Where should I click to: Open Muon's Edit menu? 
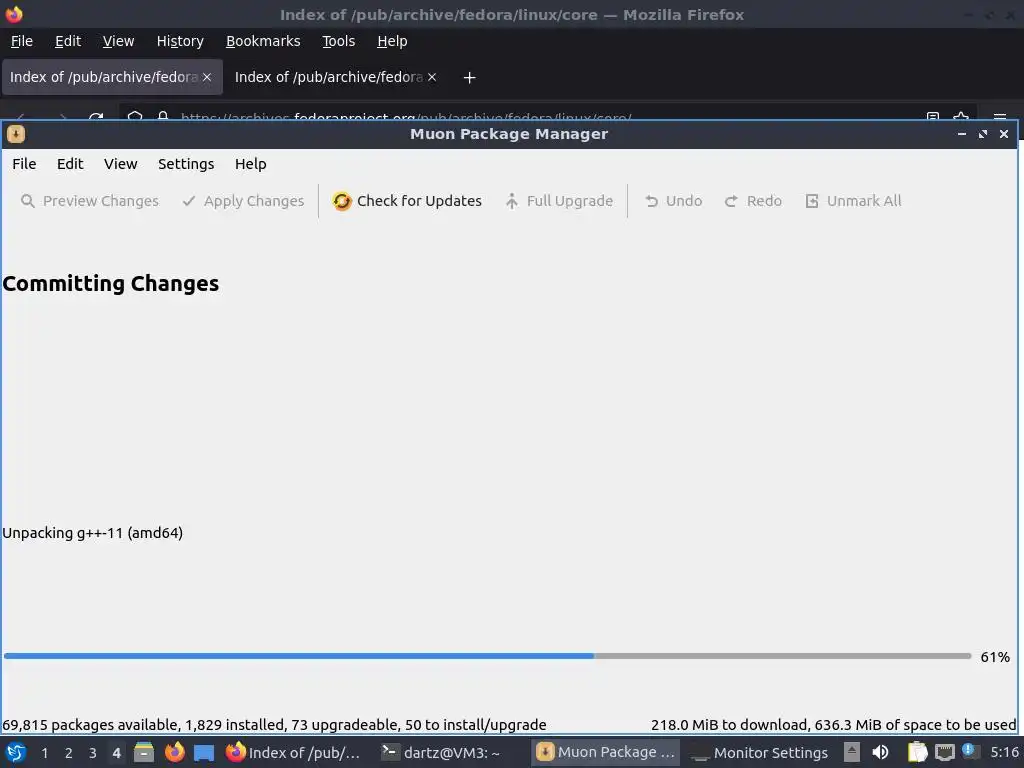click(x=70, y=164)
